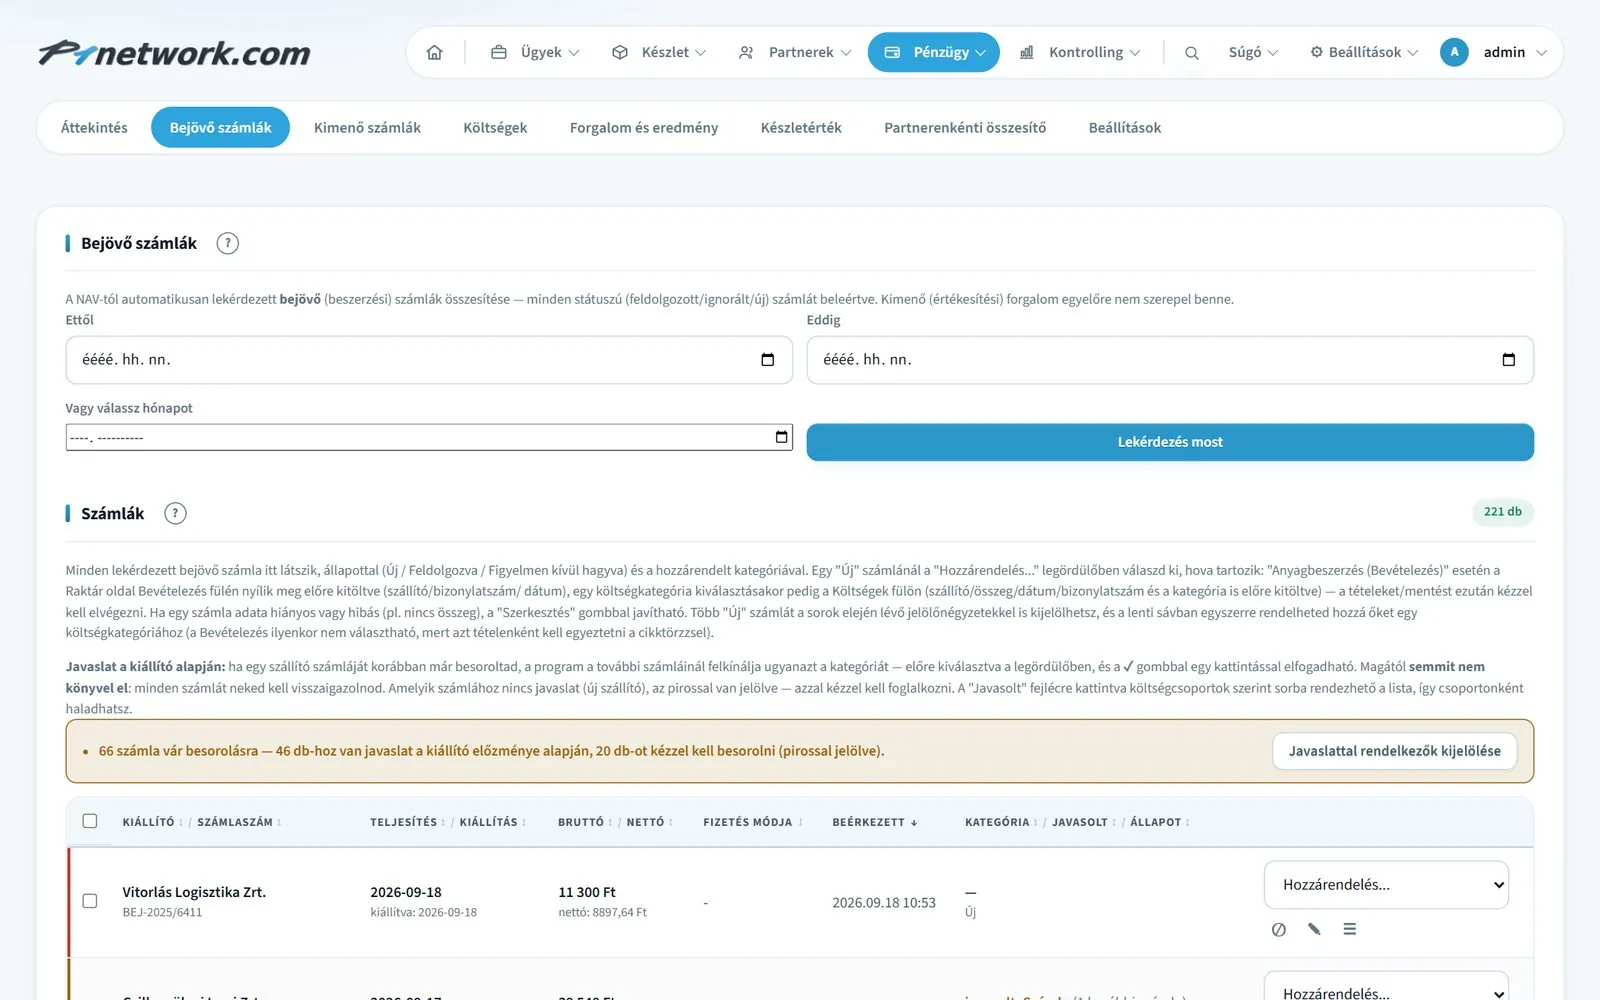Click the box icon beside Készlet

coord(620,52)
